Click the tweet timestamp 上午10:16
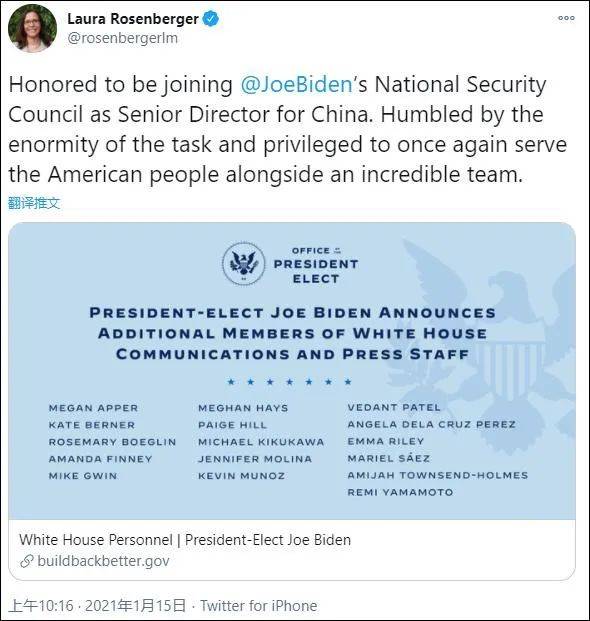Viewport: 590px width, 621px height. [x=41, y=606]
